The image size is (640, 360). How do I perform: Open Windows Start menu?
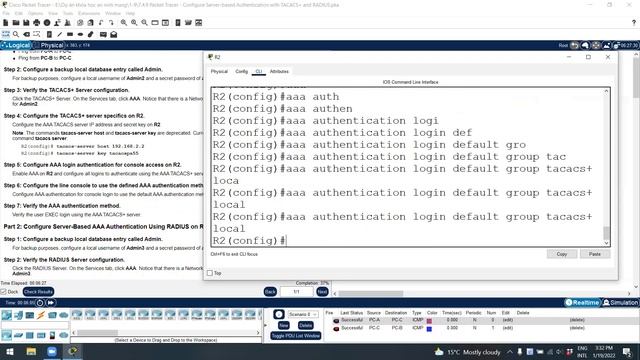[10, 351]
